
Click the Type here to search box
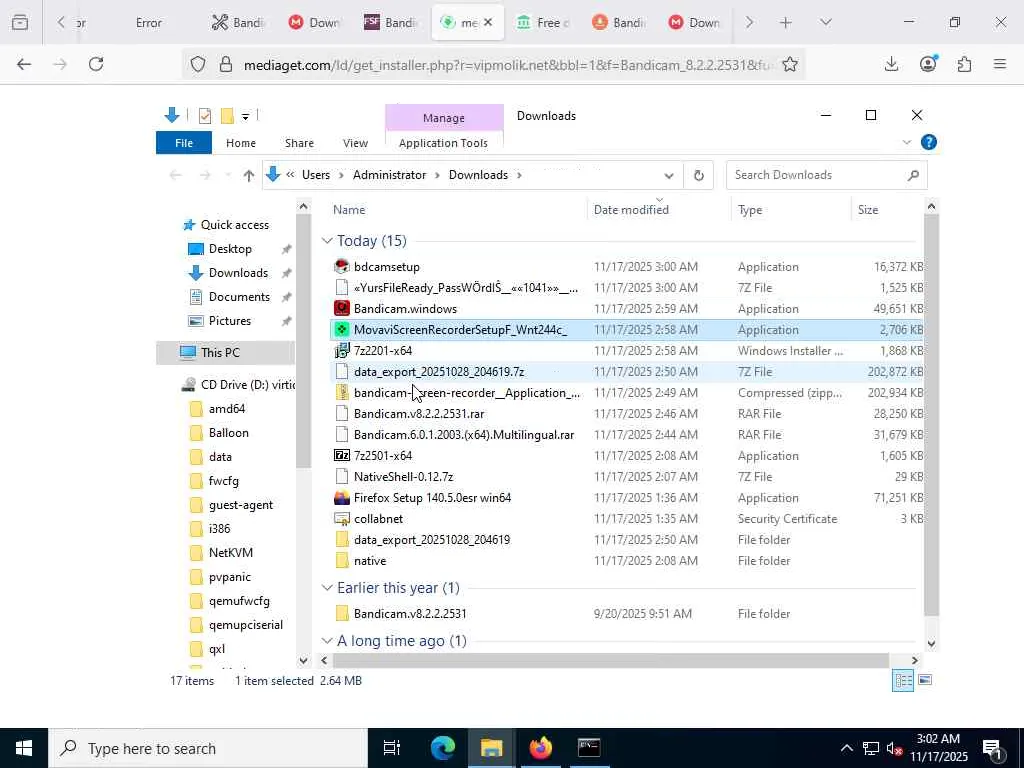point(208,748)
